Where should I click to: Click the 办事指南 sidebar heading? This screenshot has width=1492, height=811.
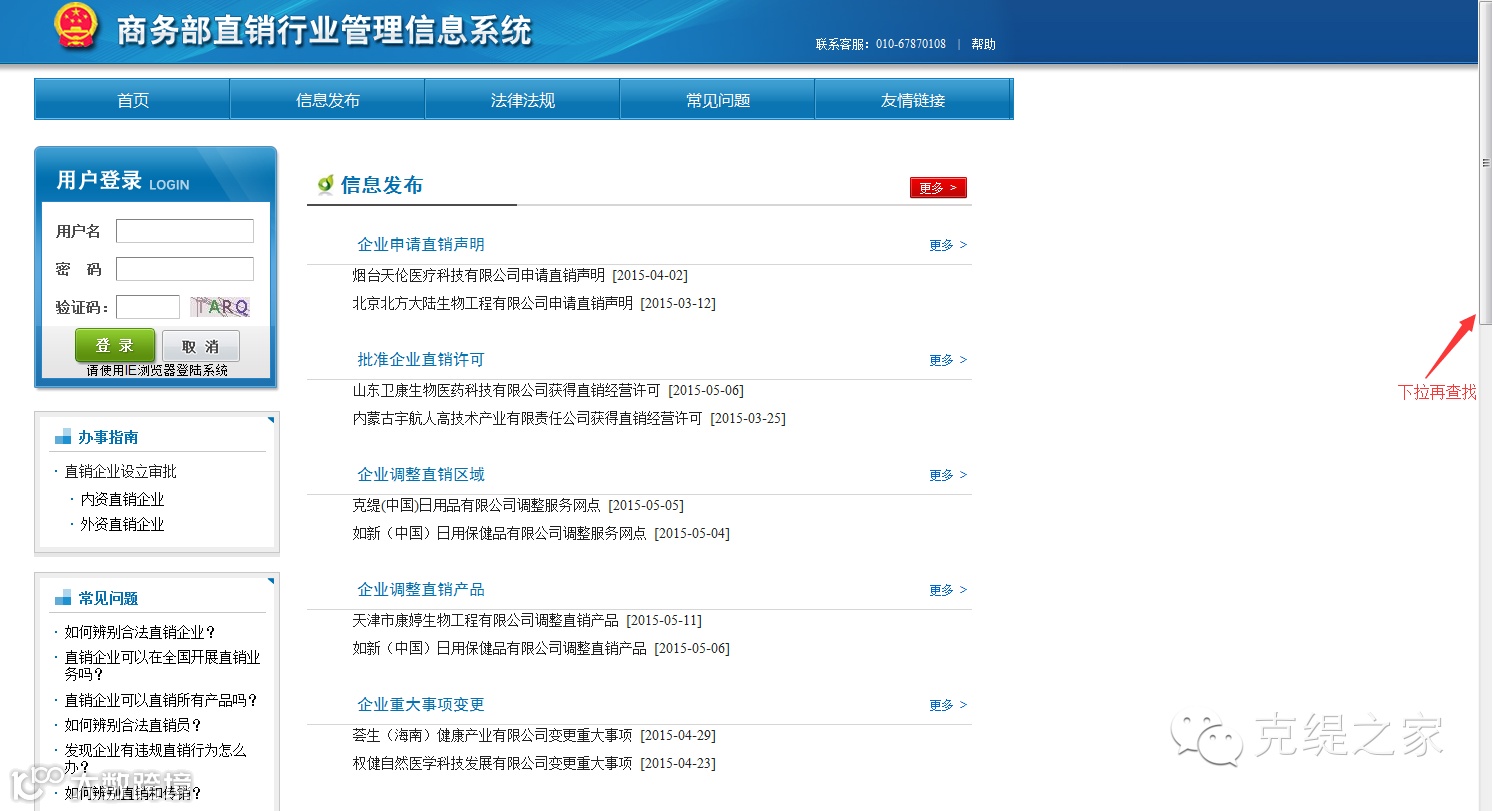click(x=109, y=437)
